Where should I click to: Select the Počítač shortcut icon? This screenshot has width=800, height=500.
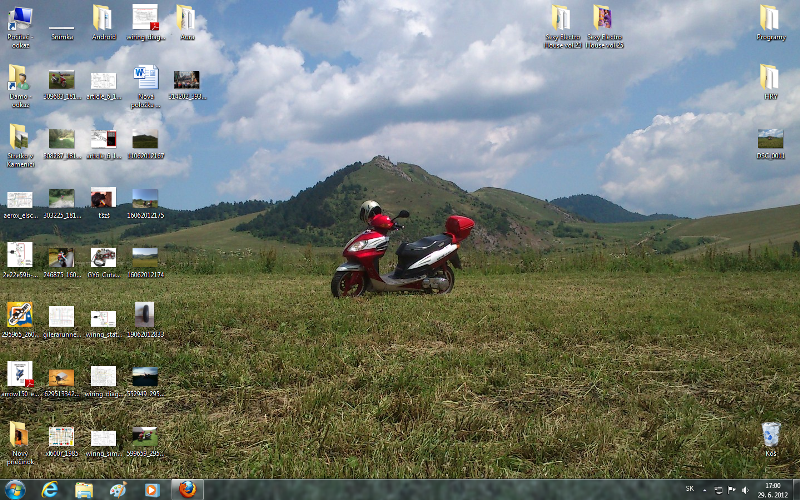19,18
